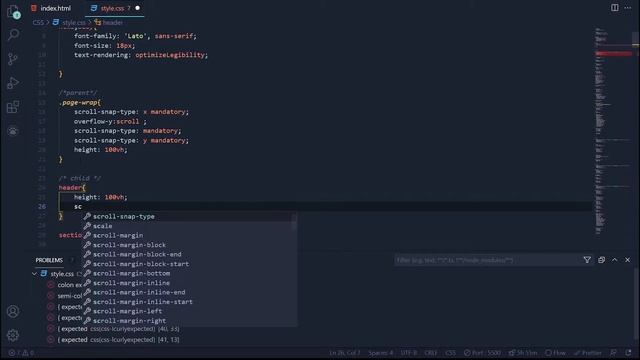Click the errors and warnings status indicator

(x=21, y=353)
